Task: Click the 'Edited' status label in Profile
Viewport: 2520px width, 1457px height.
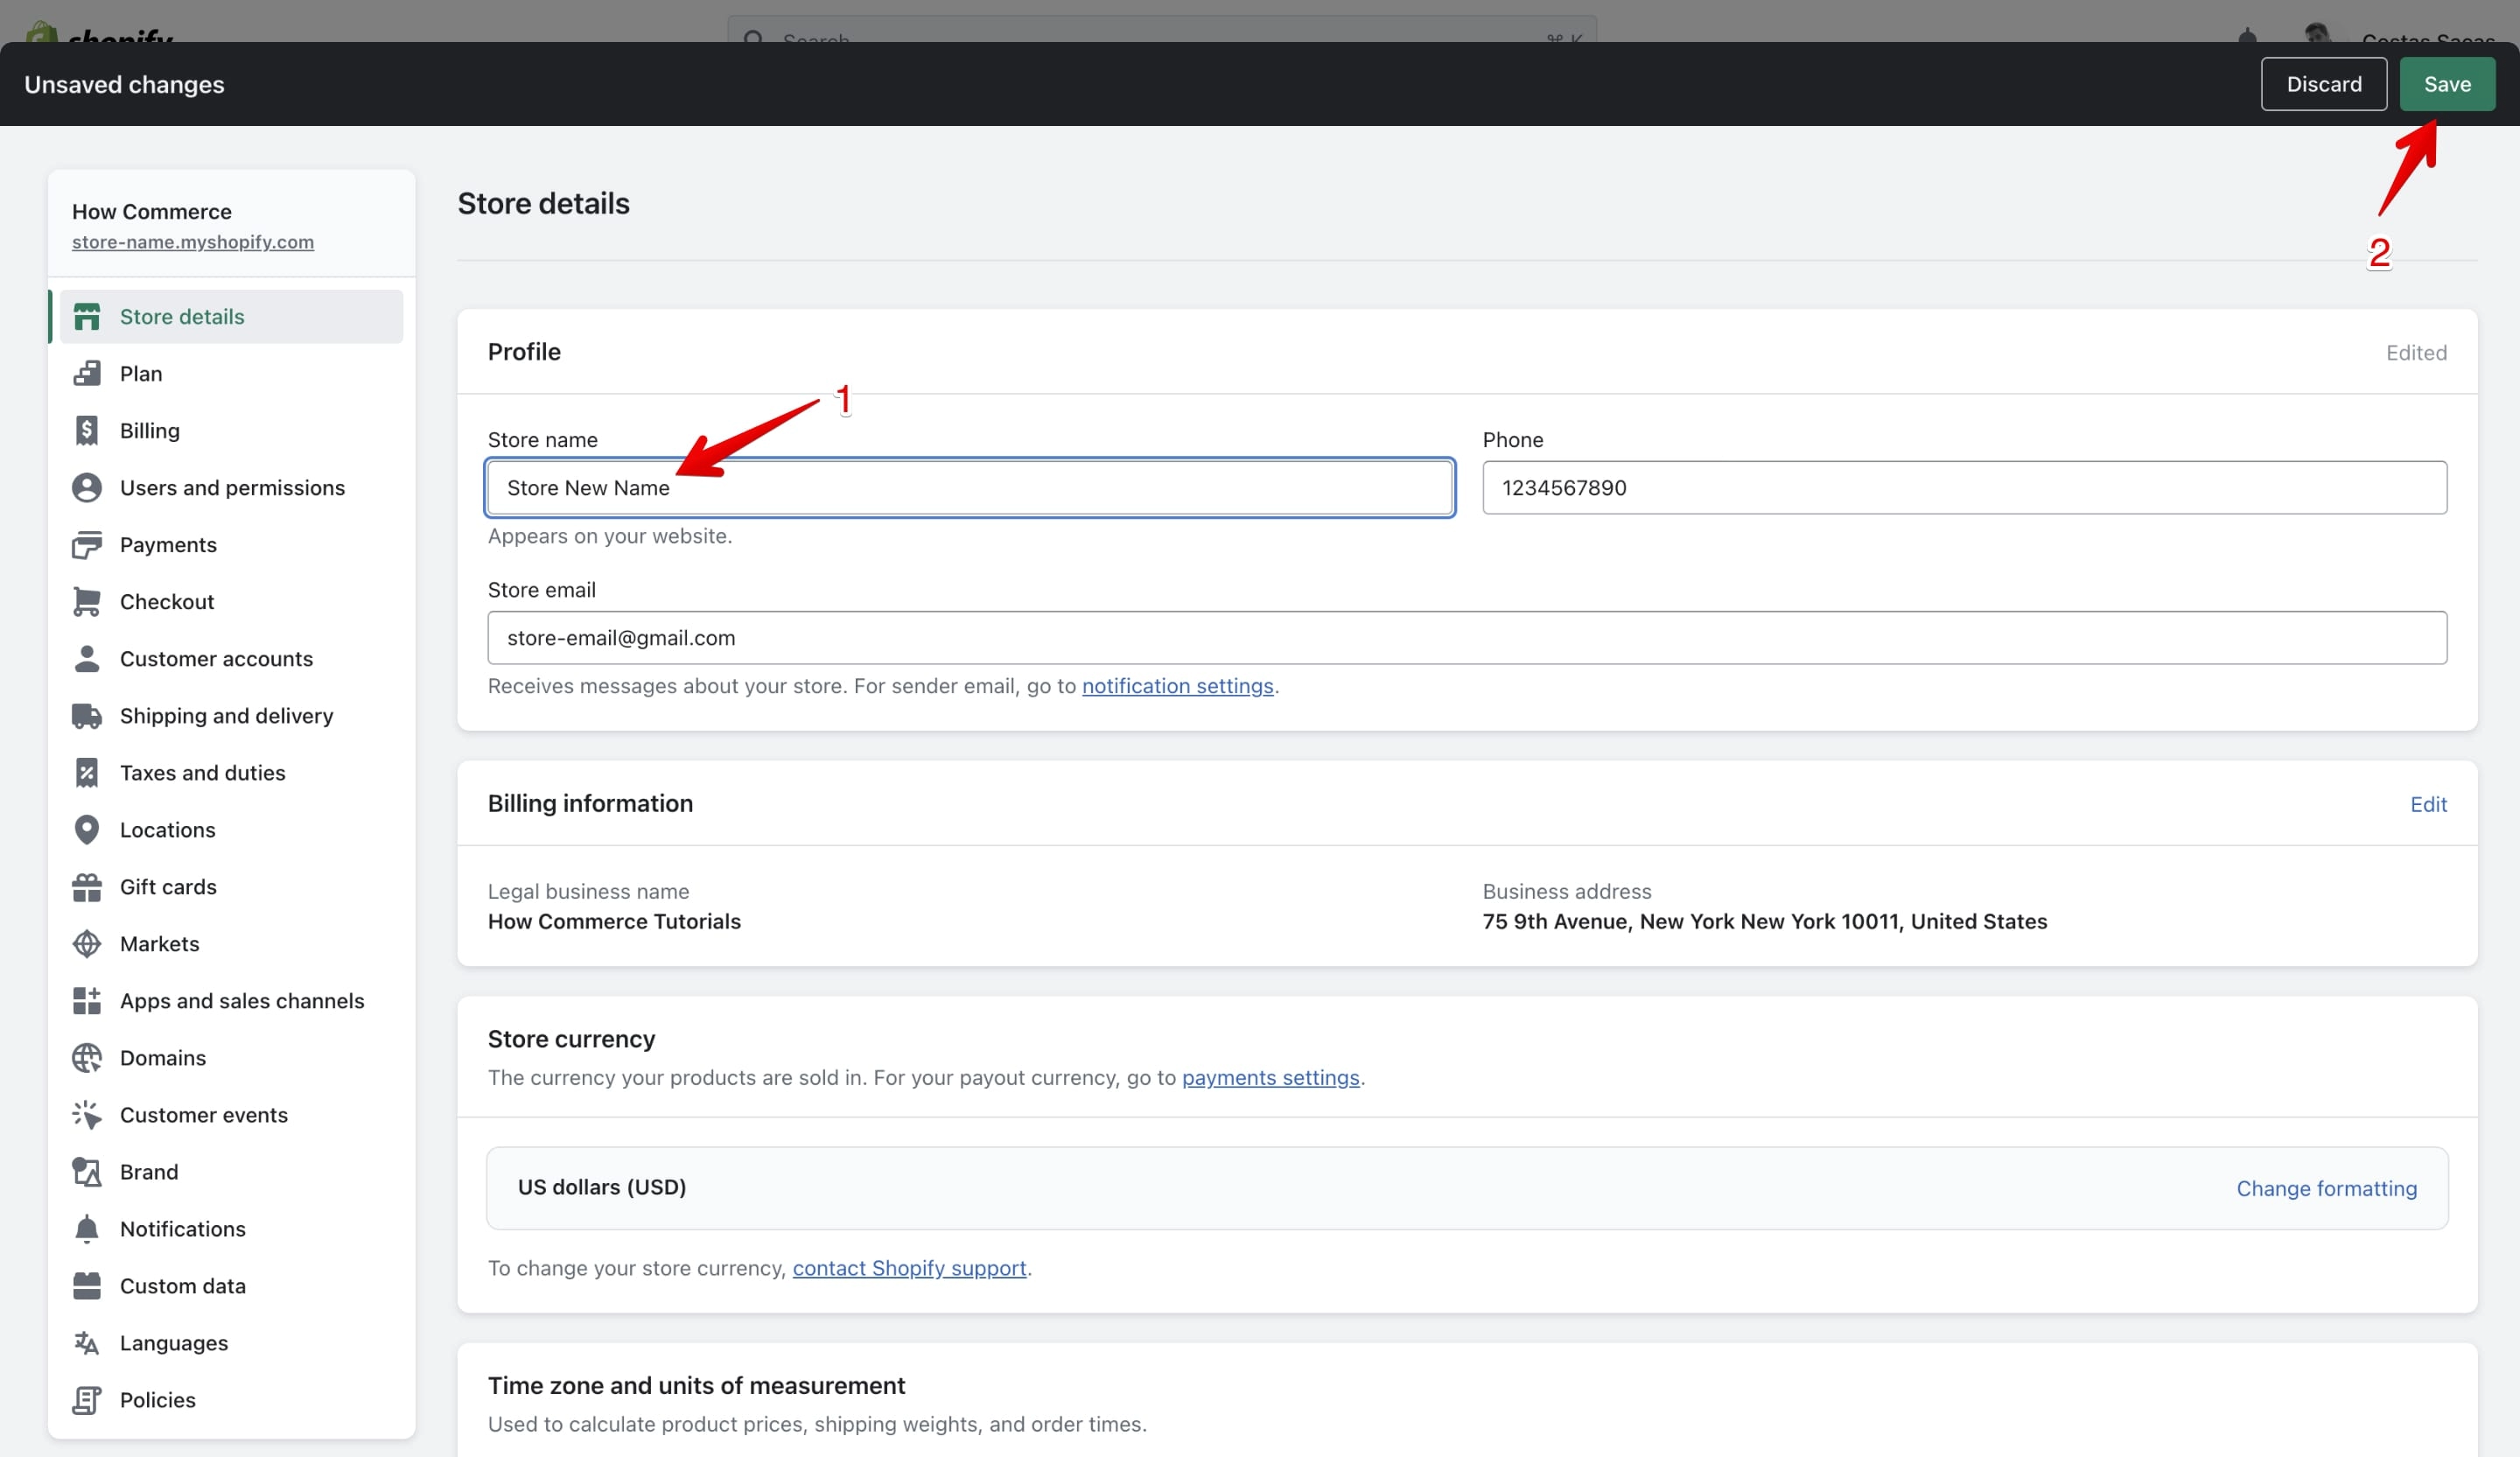Action: pyautogui.click(x=2416, y=353)
